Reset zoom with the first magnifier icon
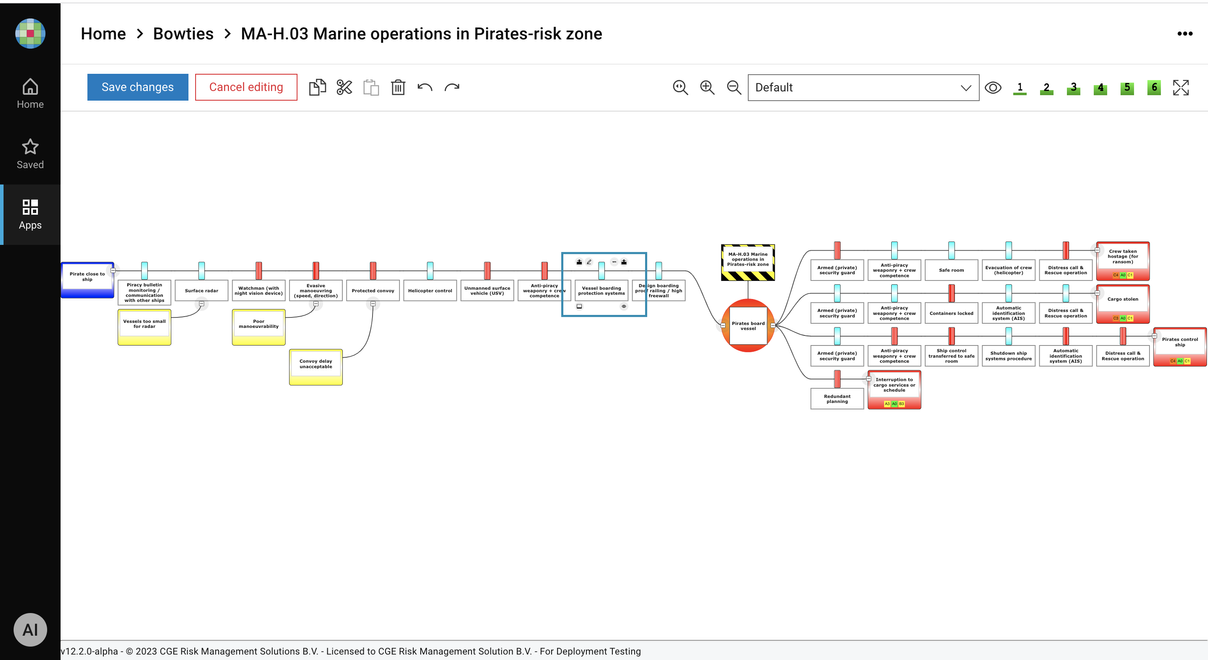 tap(680, 87)
